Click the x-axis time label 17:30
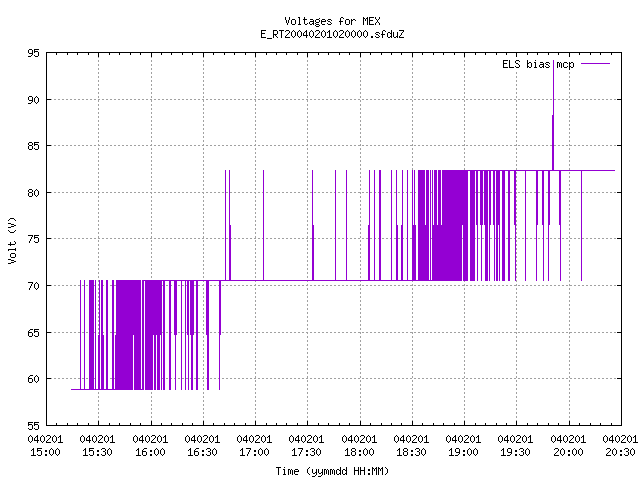Image resolution: width=640 pixels, height=480 pixels. 306,452
